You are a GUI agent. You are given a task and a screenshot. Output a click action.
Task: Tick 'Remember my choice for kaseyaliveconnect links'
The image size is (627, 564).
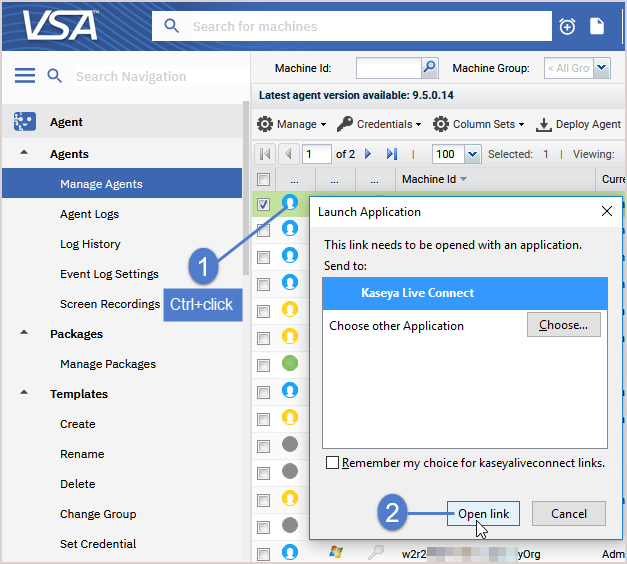[331, 463]
